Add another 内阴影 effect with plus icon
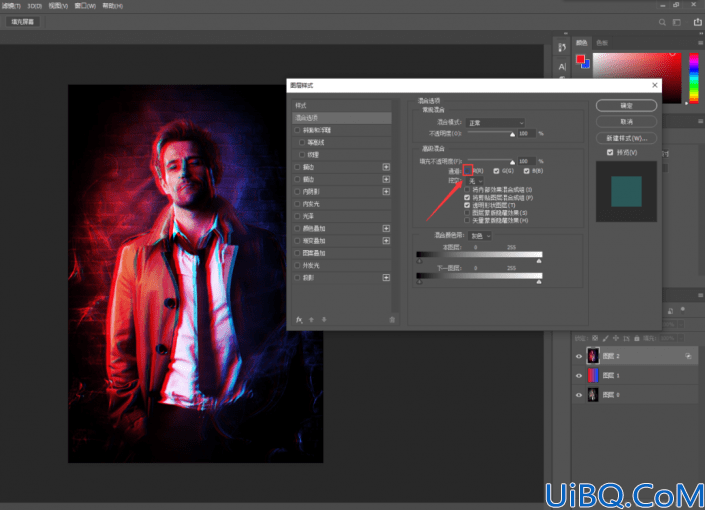 (x=386, y=192)
